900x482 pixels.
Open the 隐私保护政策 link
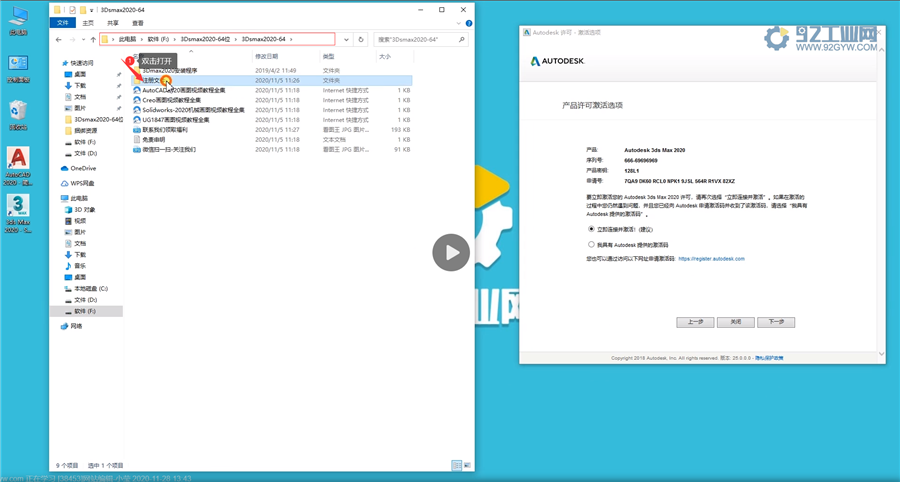[769, 358]
